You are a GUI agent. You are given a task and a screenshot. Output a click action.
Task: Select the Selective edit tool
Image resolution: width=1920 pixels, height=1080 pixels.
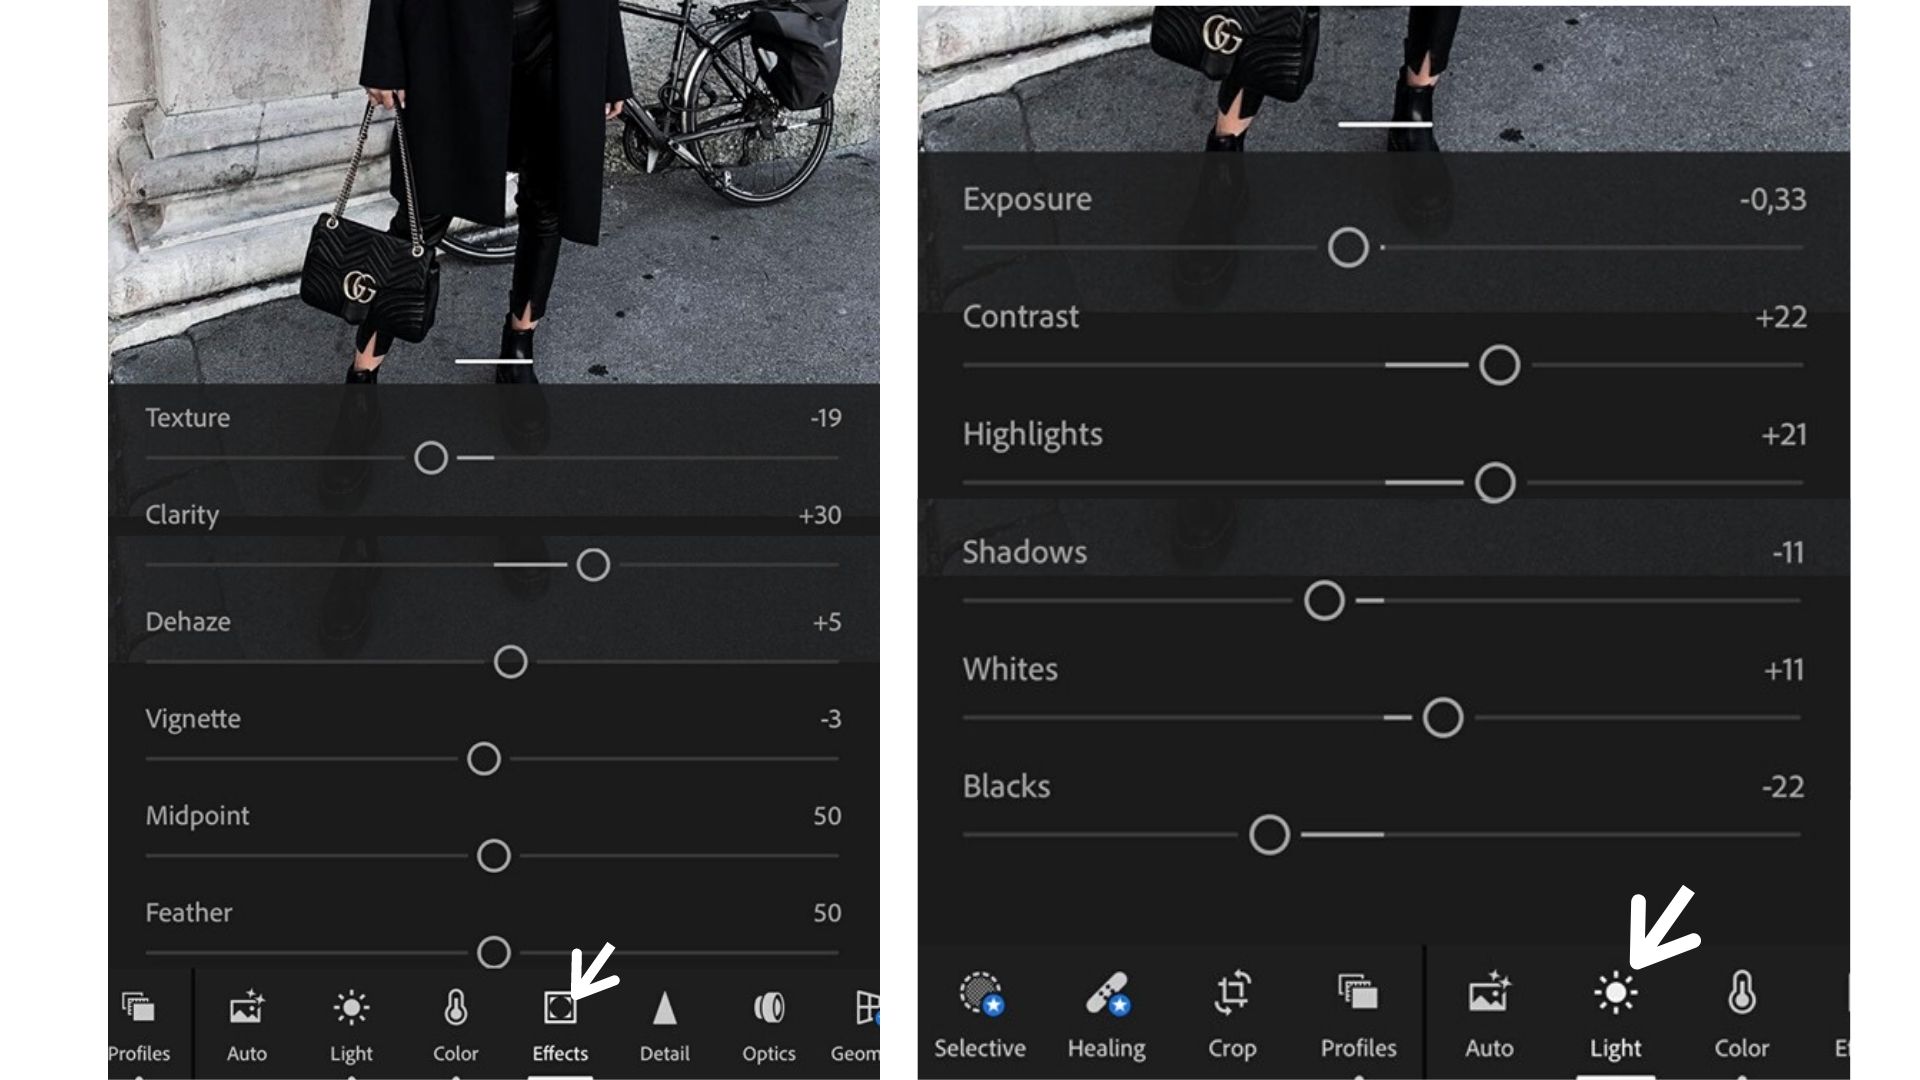click(980, 994)
